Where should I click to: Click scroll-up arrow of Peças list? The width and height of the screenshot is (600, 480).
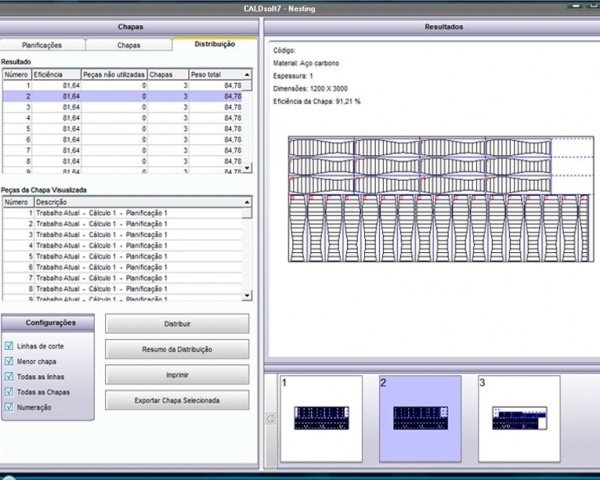coord(248,201)
